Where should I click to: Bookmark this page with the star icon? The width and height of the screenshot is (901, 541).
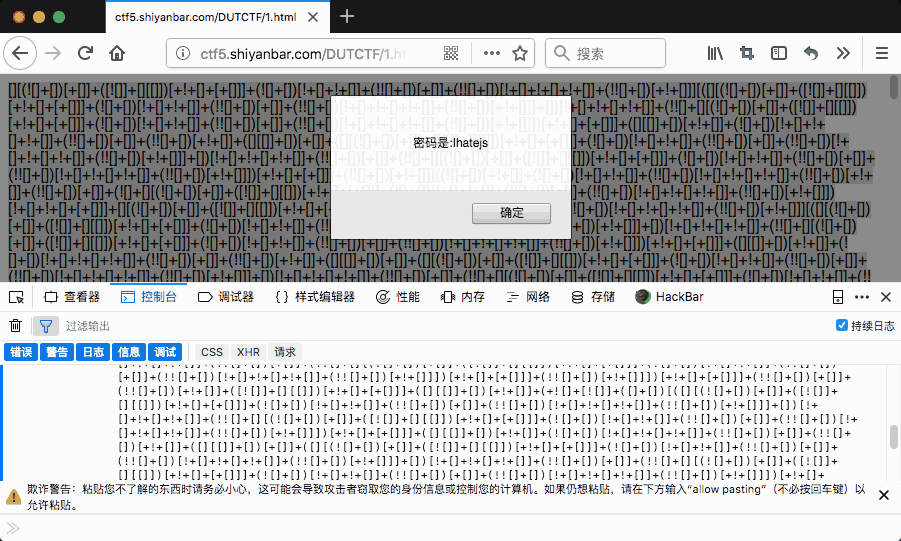(520, 53)
